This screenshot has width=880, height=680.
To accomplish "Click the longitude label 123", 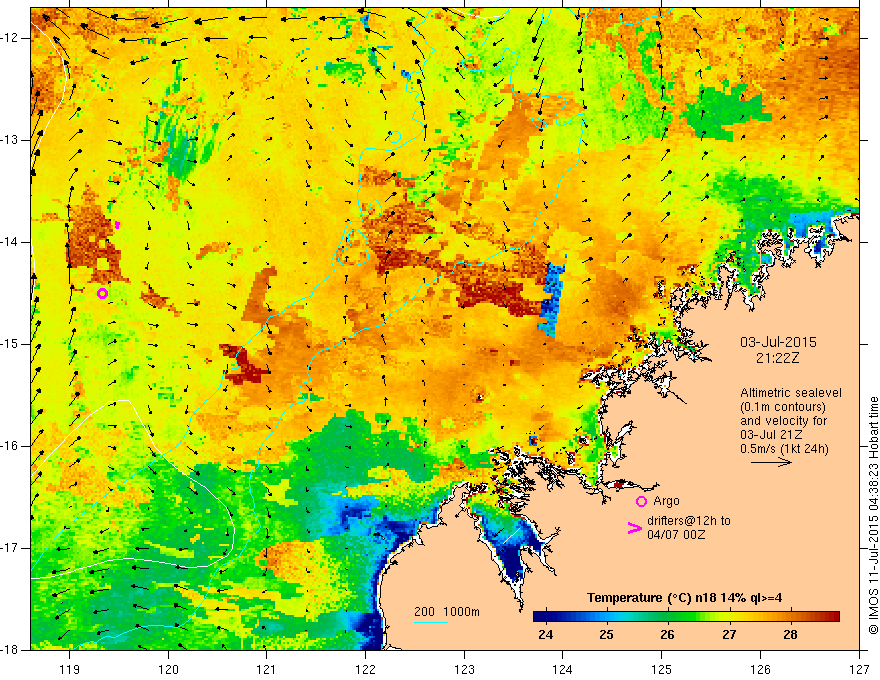I will tap(464, 669).
